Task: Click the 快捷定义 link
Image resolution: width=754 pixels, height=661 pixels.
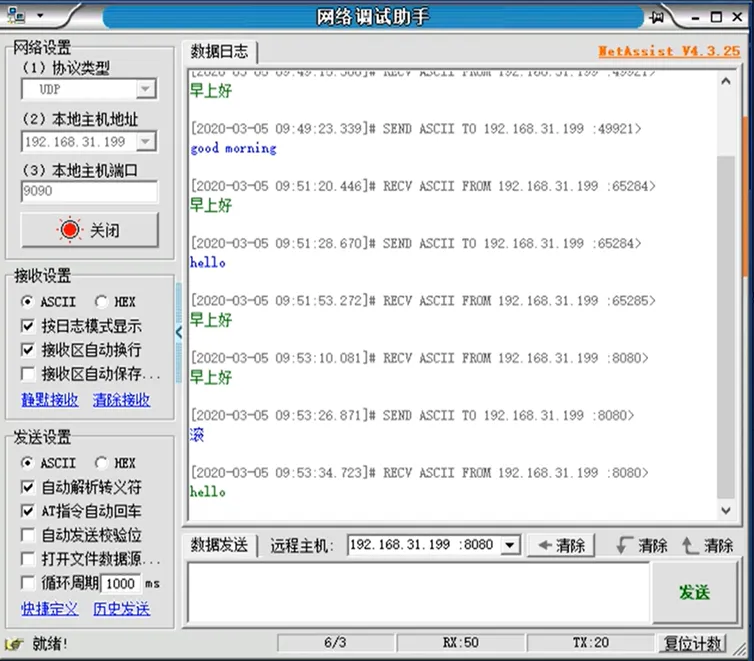Action: 50,609
